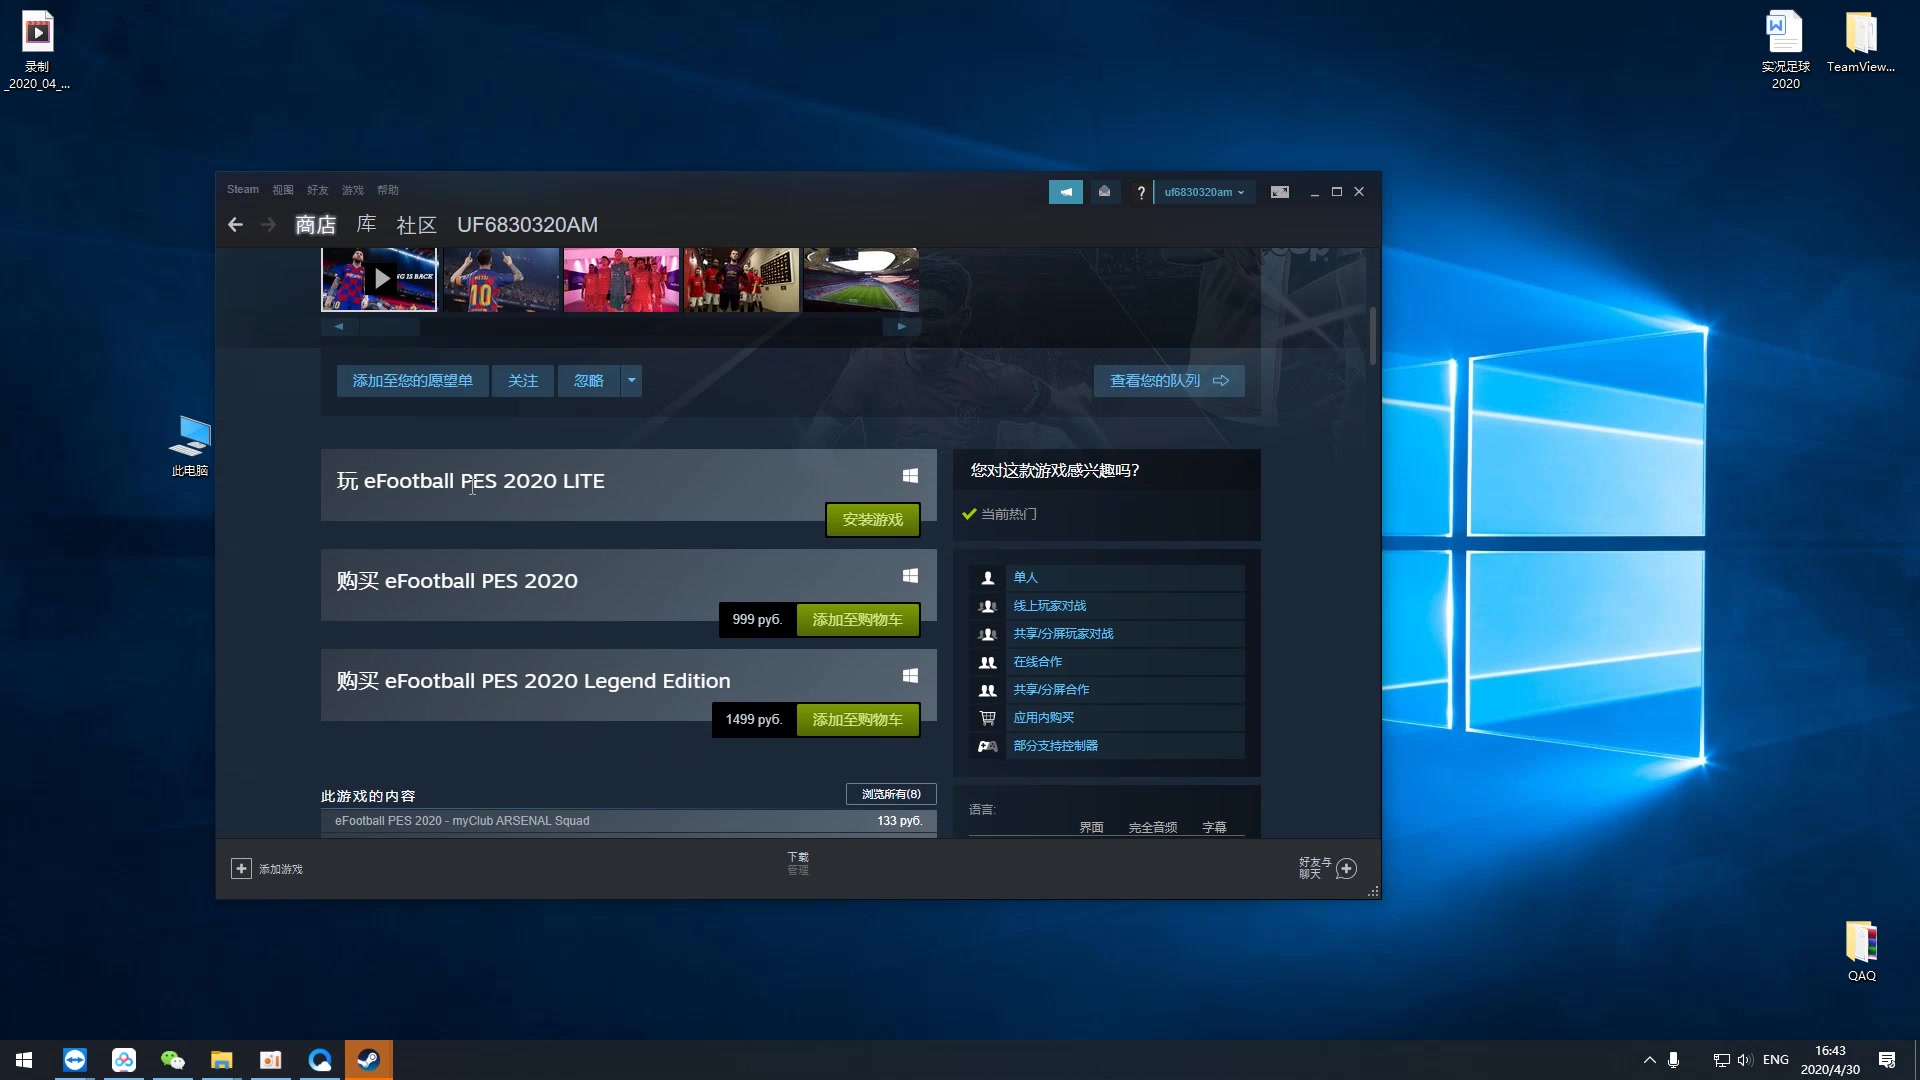Open File Explorer from taskbar
This screenshot has height=1080, width=1920.
[x=222, y=1060]
